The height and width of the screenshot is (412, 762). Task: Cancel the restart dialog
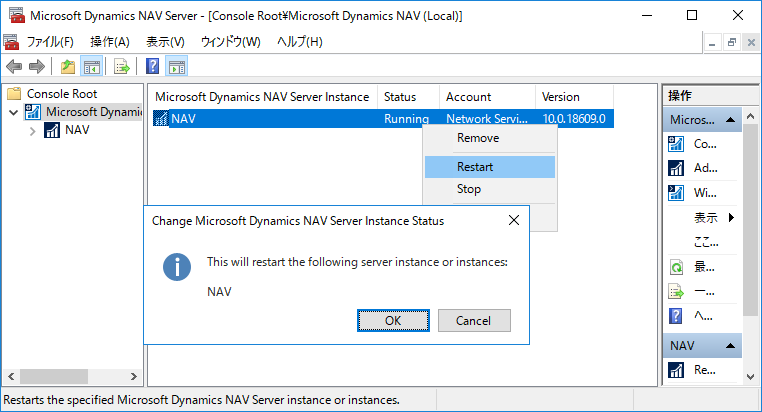[474, 321]
